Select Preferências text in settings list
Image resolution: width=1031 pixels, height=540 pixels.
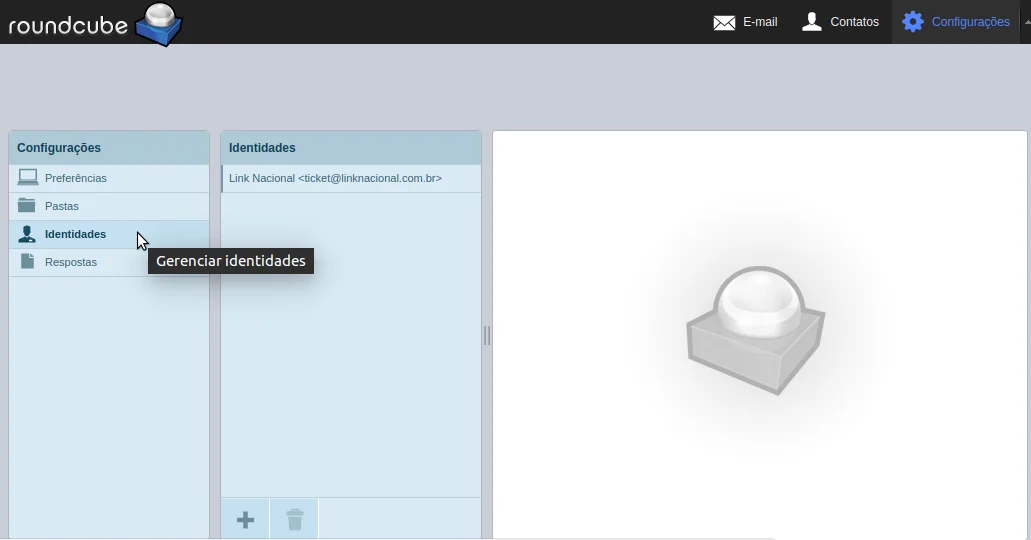[x=76, y=178]
